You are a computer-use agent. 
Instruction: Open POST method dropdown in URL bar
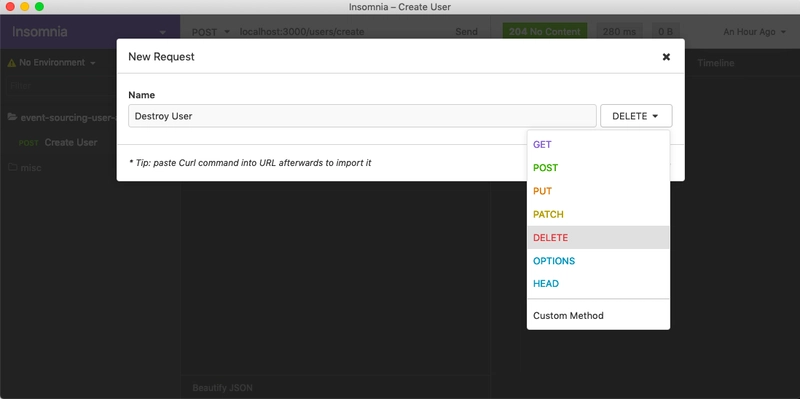pos(210,32)
